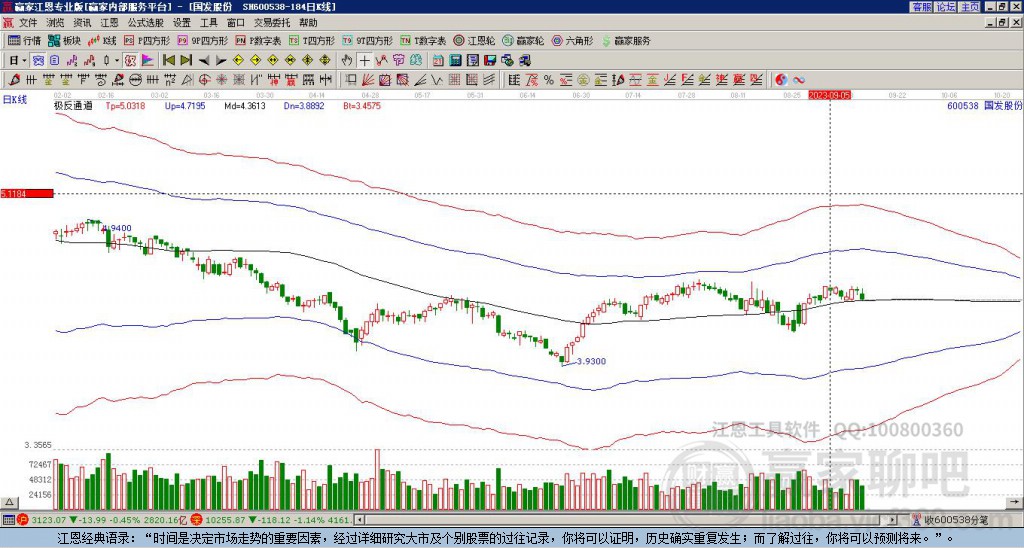Open the 文件 menu
1024x548 pixels.
coord(28,23)
